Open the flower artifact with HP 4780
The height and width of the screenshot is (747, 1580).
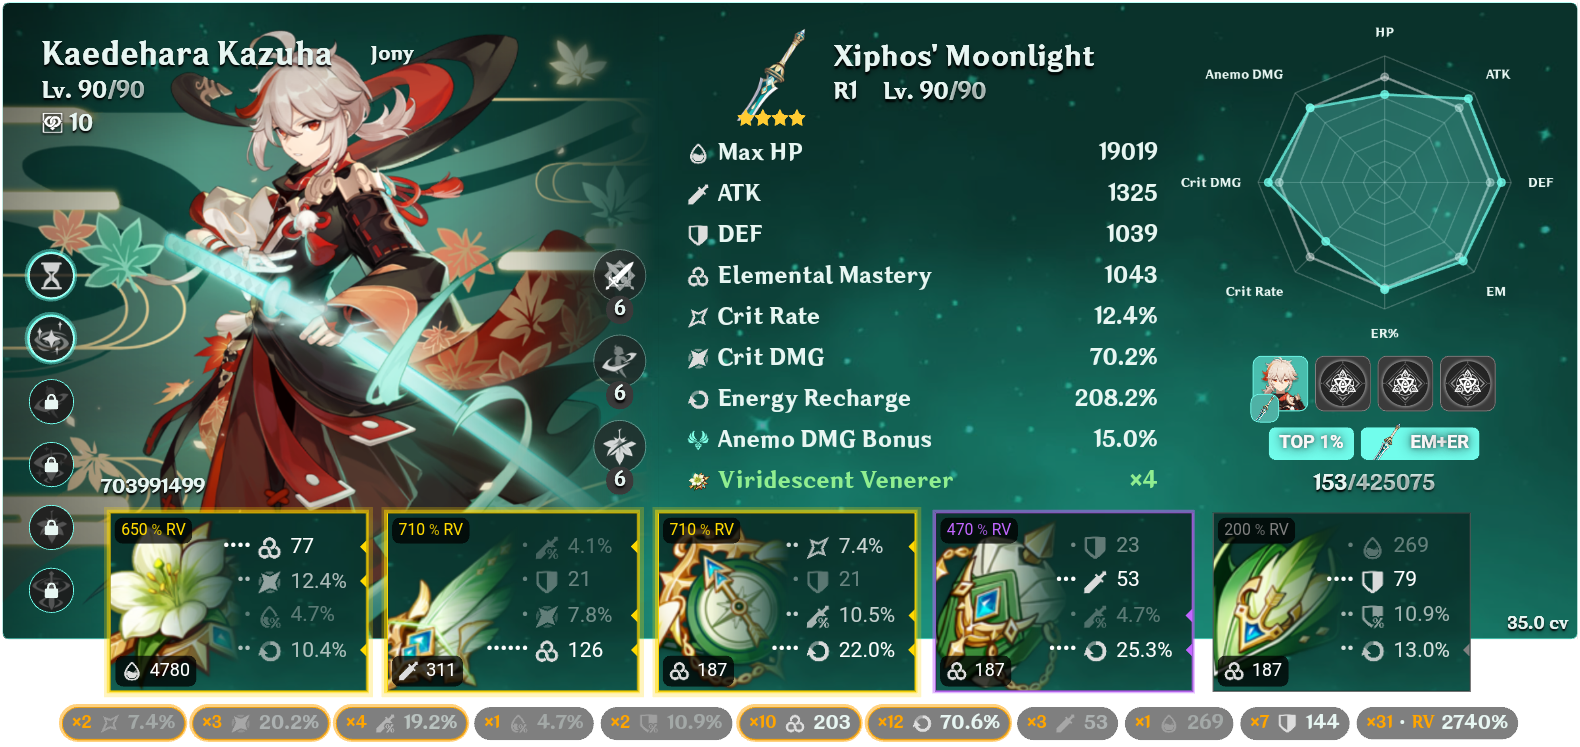238,601
